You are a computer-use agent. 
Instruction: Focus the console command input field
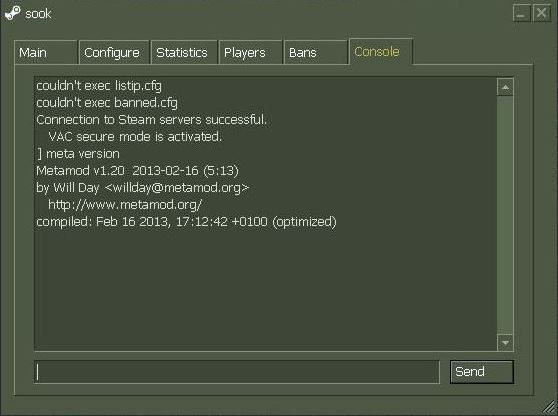[x=237, y=372]
